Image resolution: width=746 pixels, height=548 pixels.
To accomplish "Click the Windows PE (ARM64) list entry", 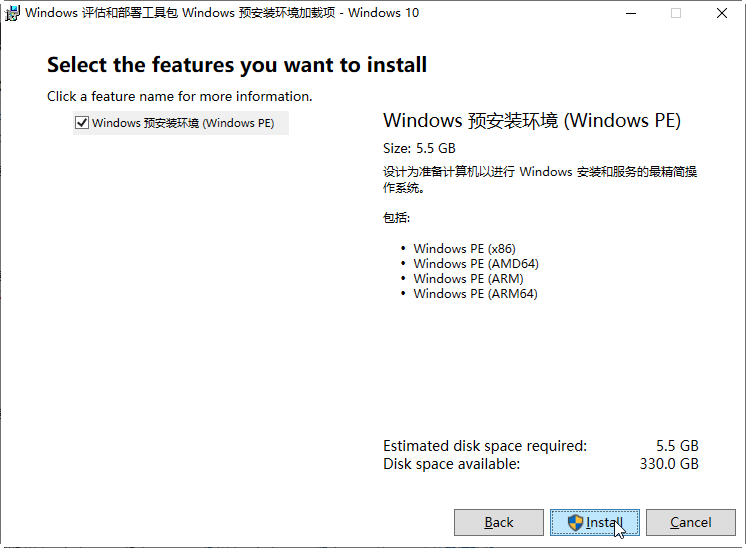I will [x=475, y=294].
